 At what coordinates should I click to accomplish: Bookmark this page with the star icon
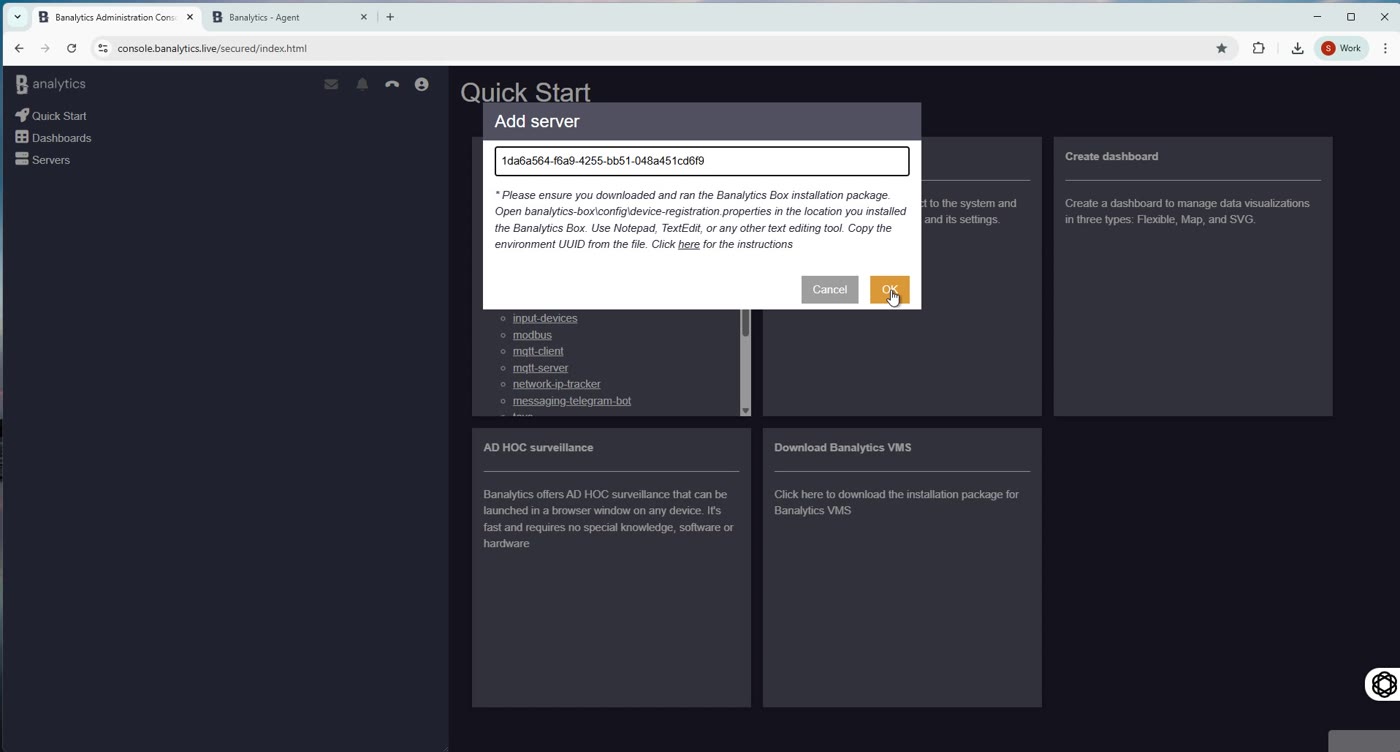tap(1221, 48)
